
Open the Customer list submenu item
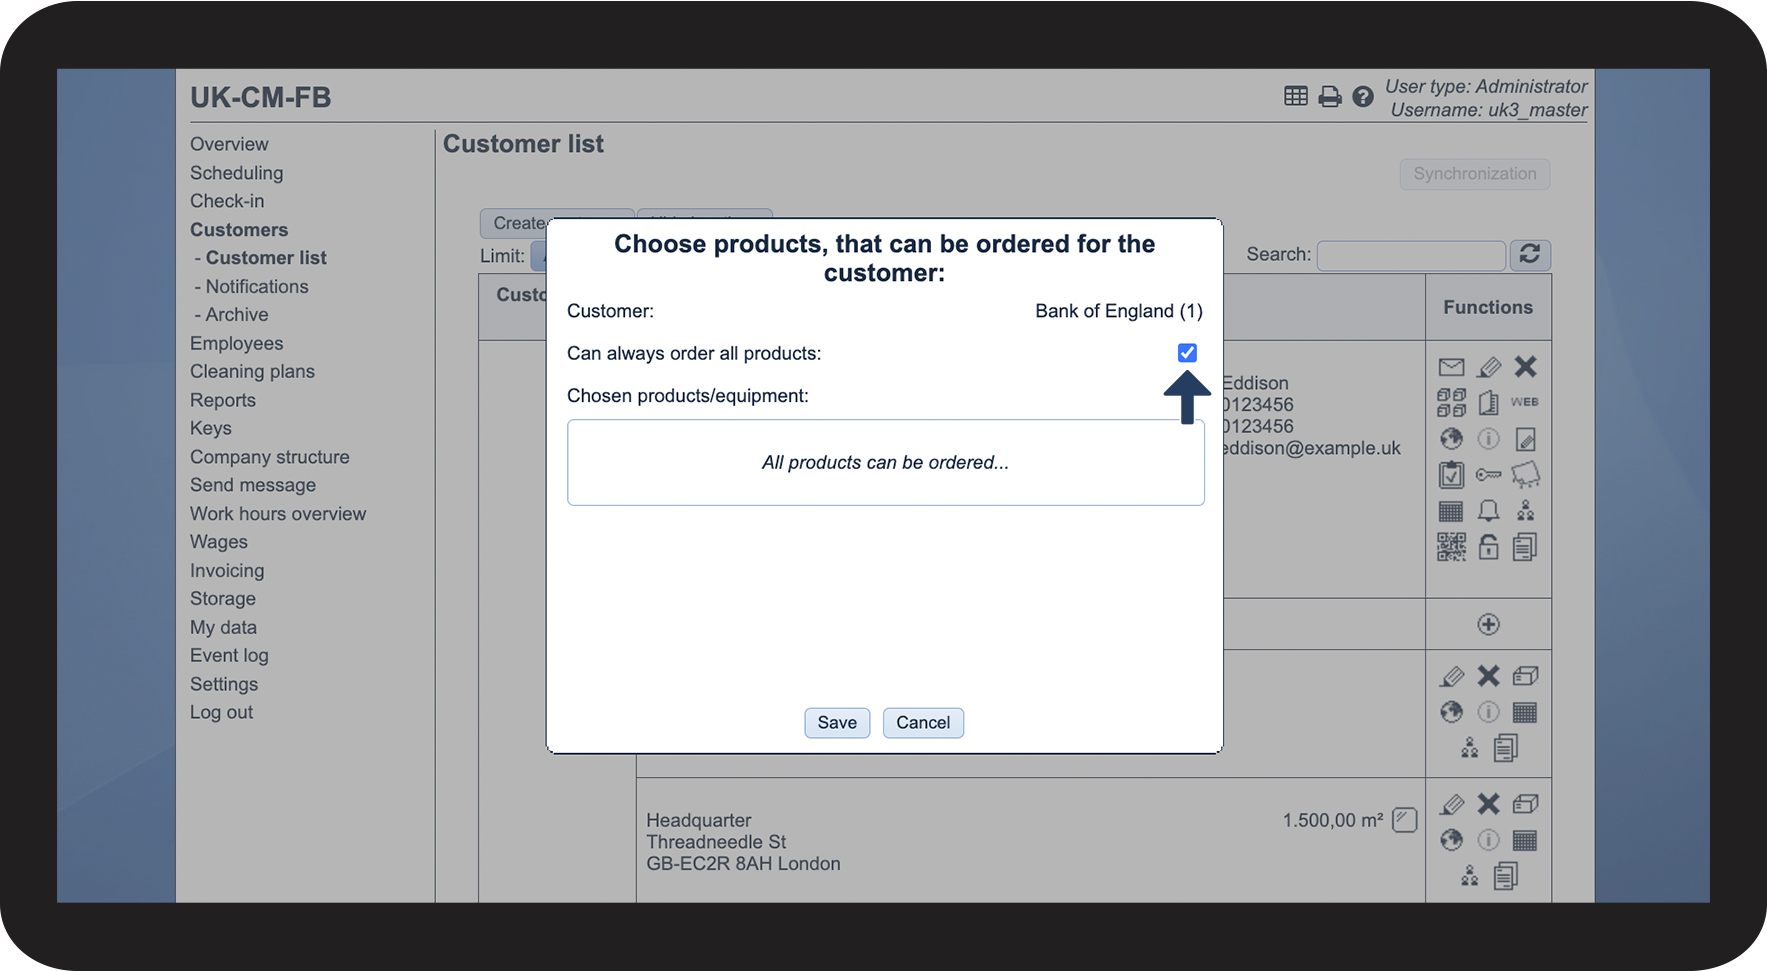[266, 258]
